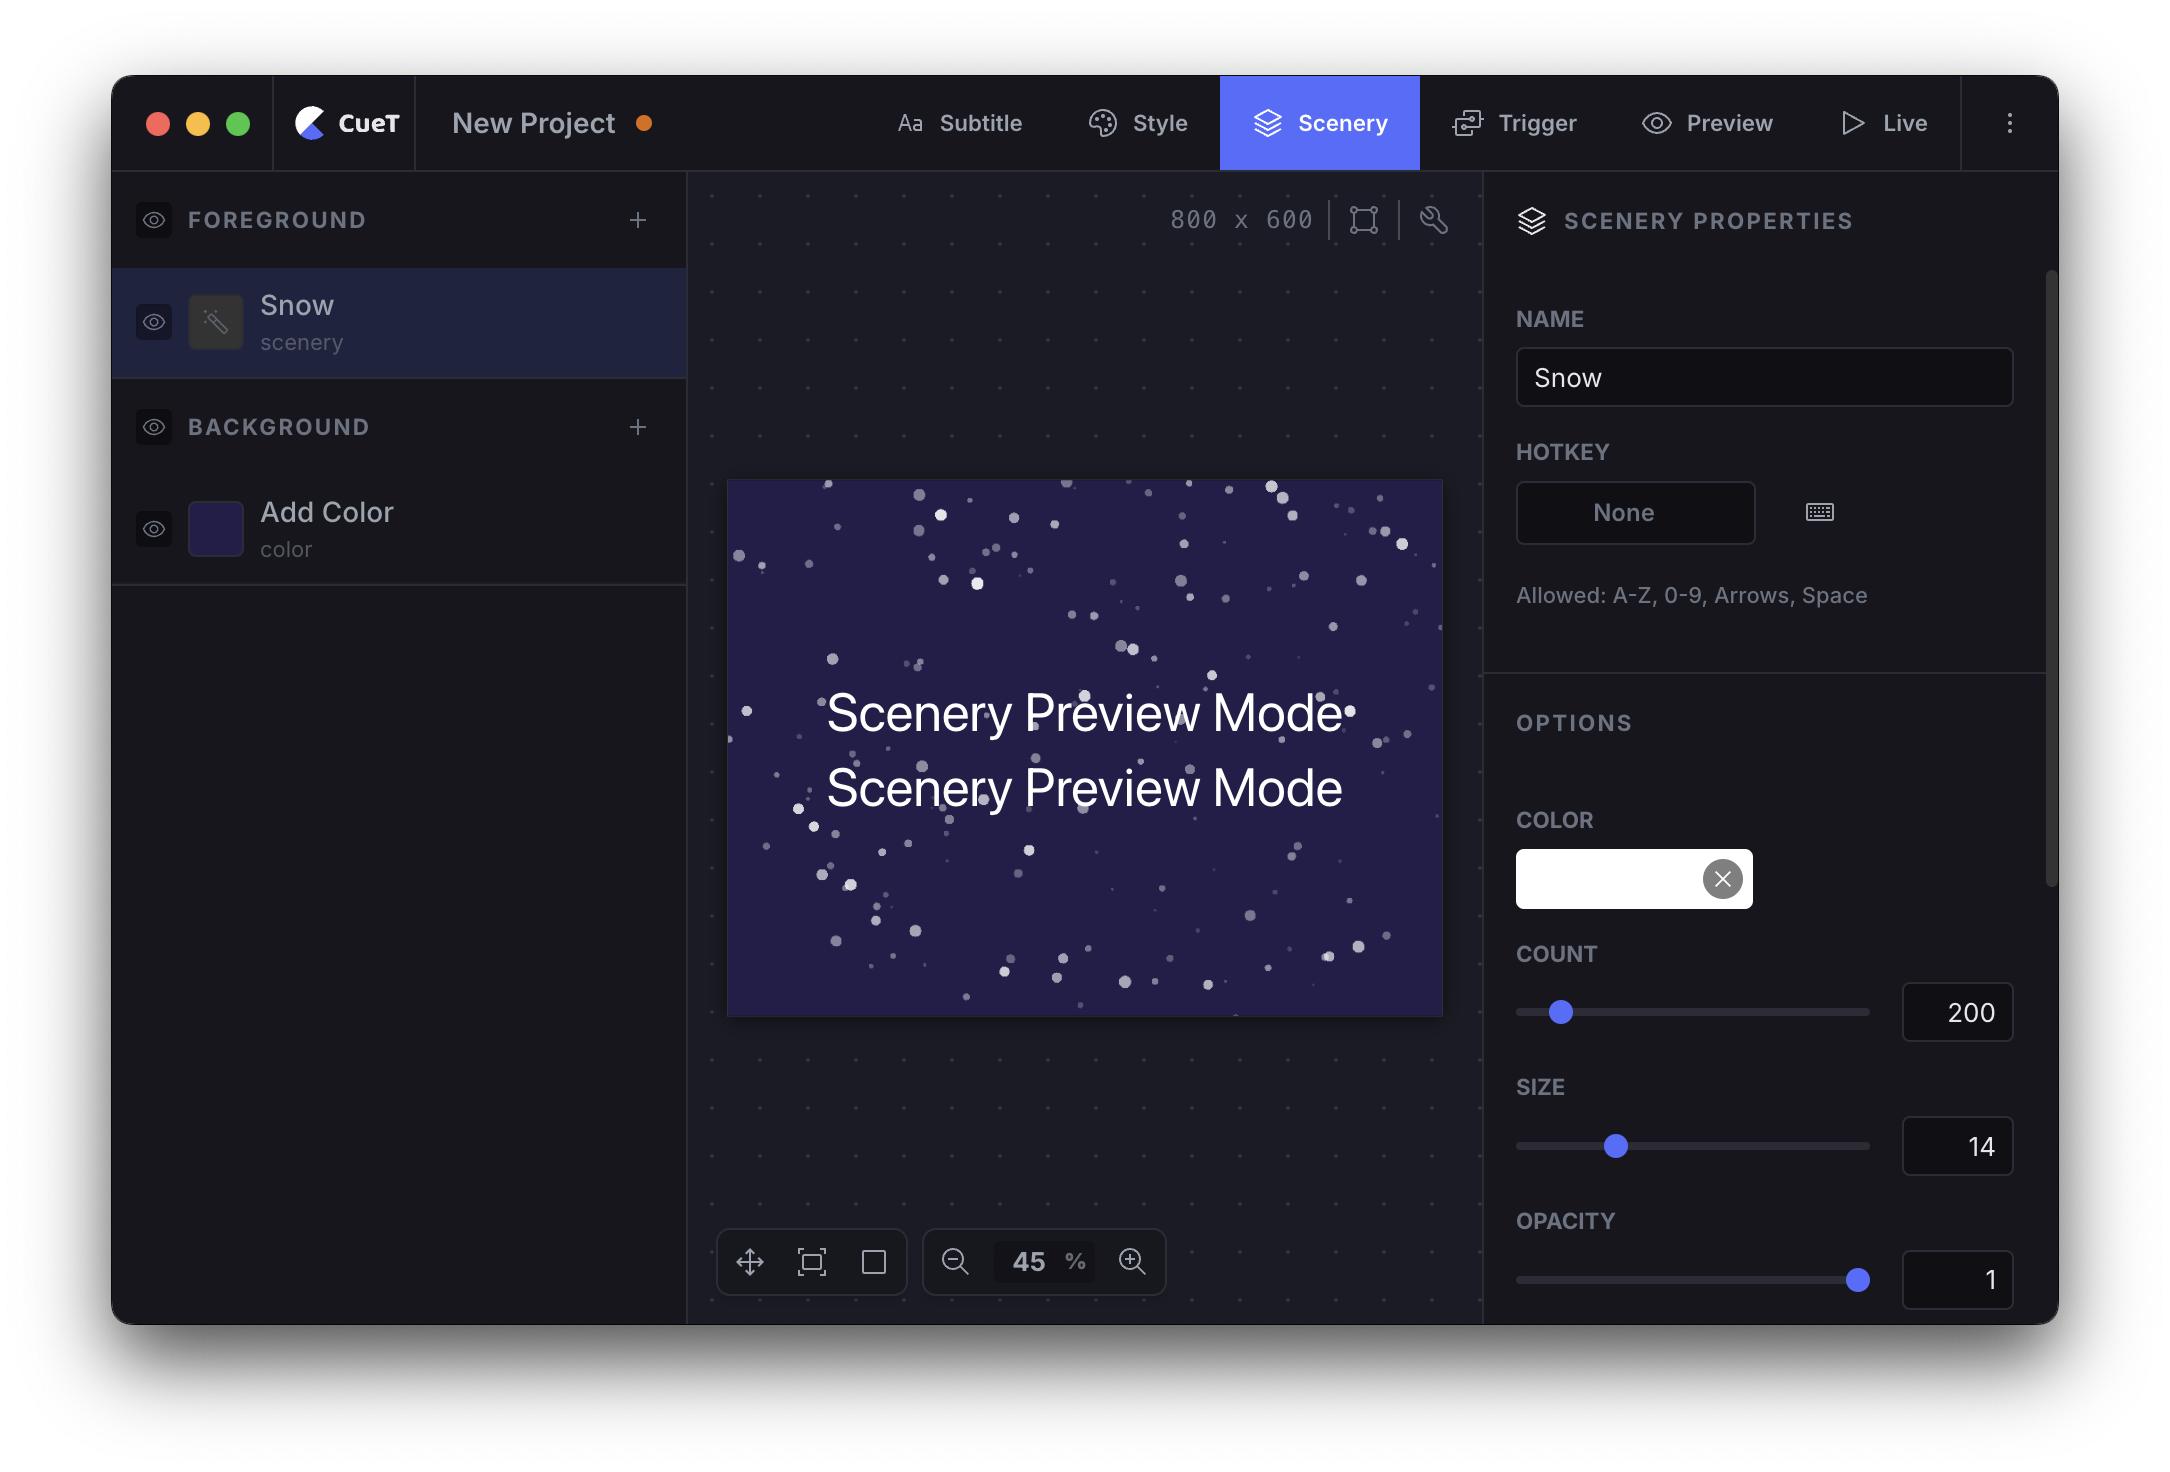Screen dimensions: 2170x1472
Task: Click the zoom out magnifier icon
Action: point(955,1261)
